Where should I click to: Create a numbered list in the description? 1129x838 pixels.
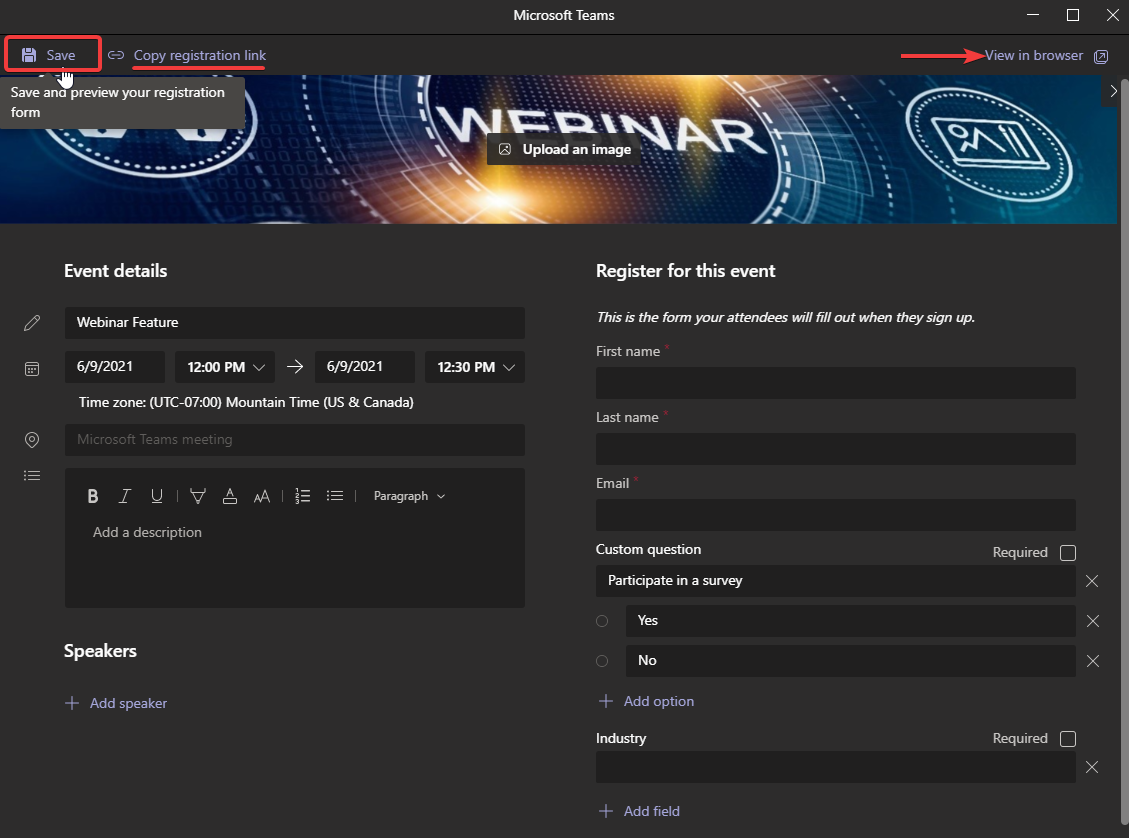click(x=302, y=495)
